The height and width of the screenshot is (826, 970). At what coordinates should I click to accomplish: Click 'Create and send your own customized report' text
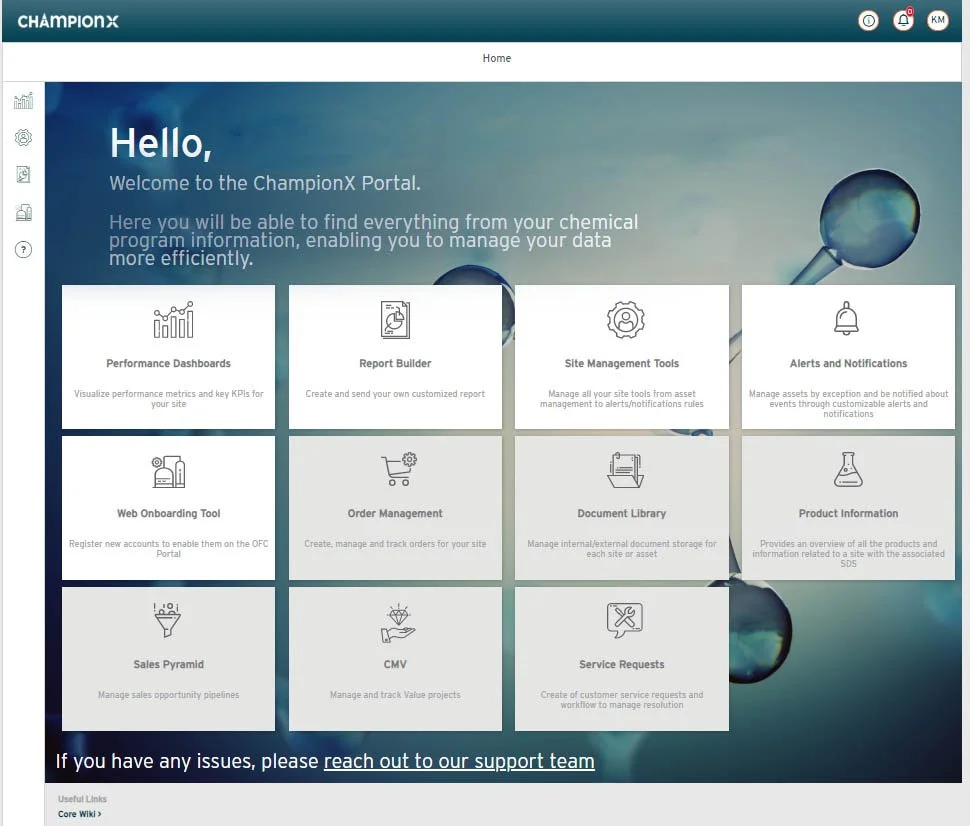point(395,394)
